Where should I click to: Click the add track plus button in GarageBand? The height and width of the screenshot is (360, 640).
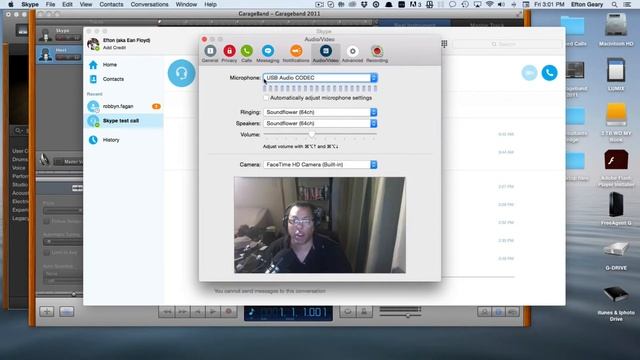[47, 312]
